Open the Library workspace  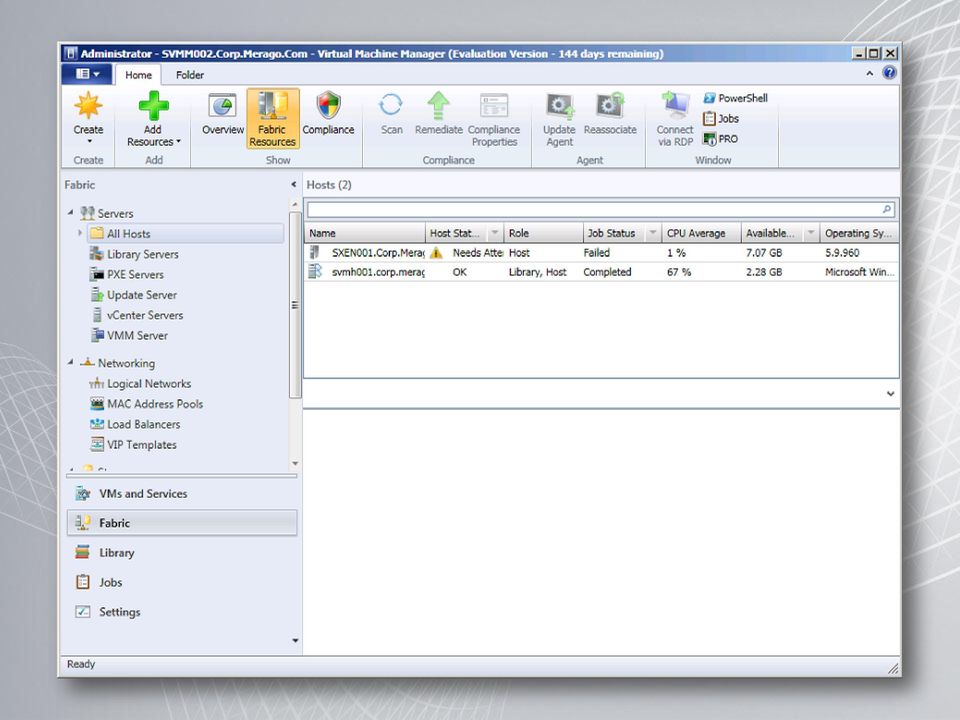(182, 552)
